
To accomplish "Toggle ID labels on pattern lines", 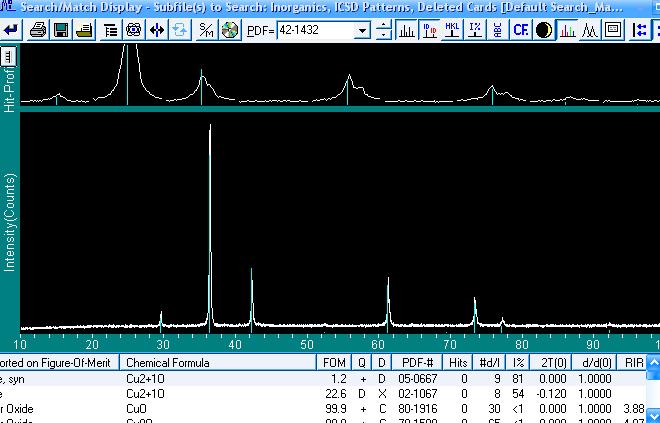I will [430, 30].
